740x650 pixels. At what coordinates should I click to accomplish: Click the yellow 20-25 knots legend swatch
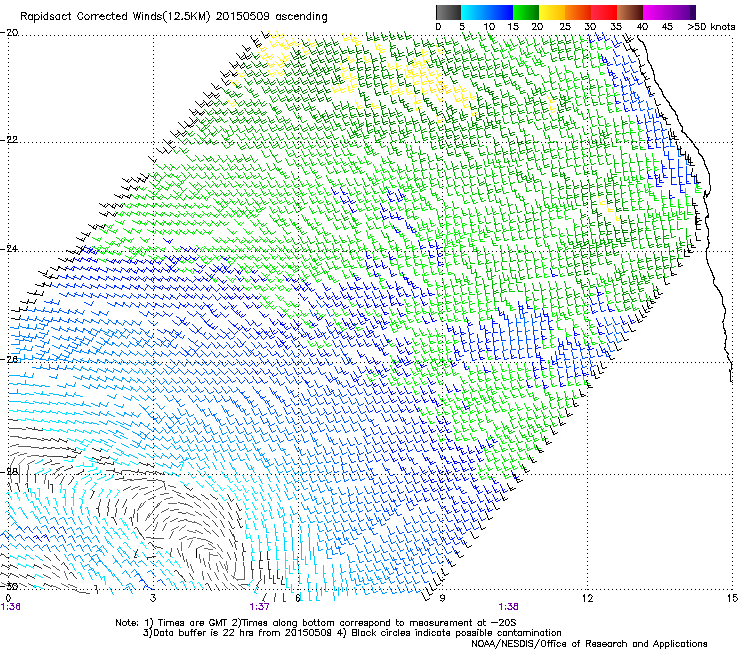click(x=552, y=12)
